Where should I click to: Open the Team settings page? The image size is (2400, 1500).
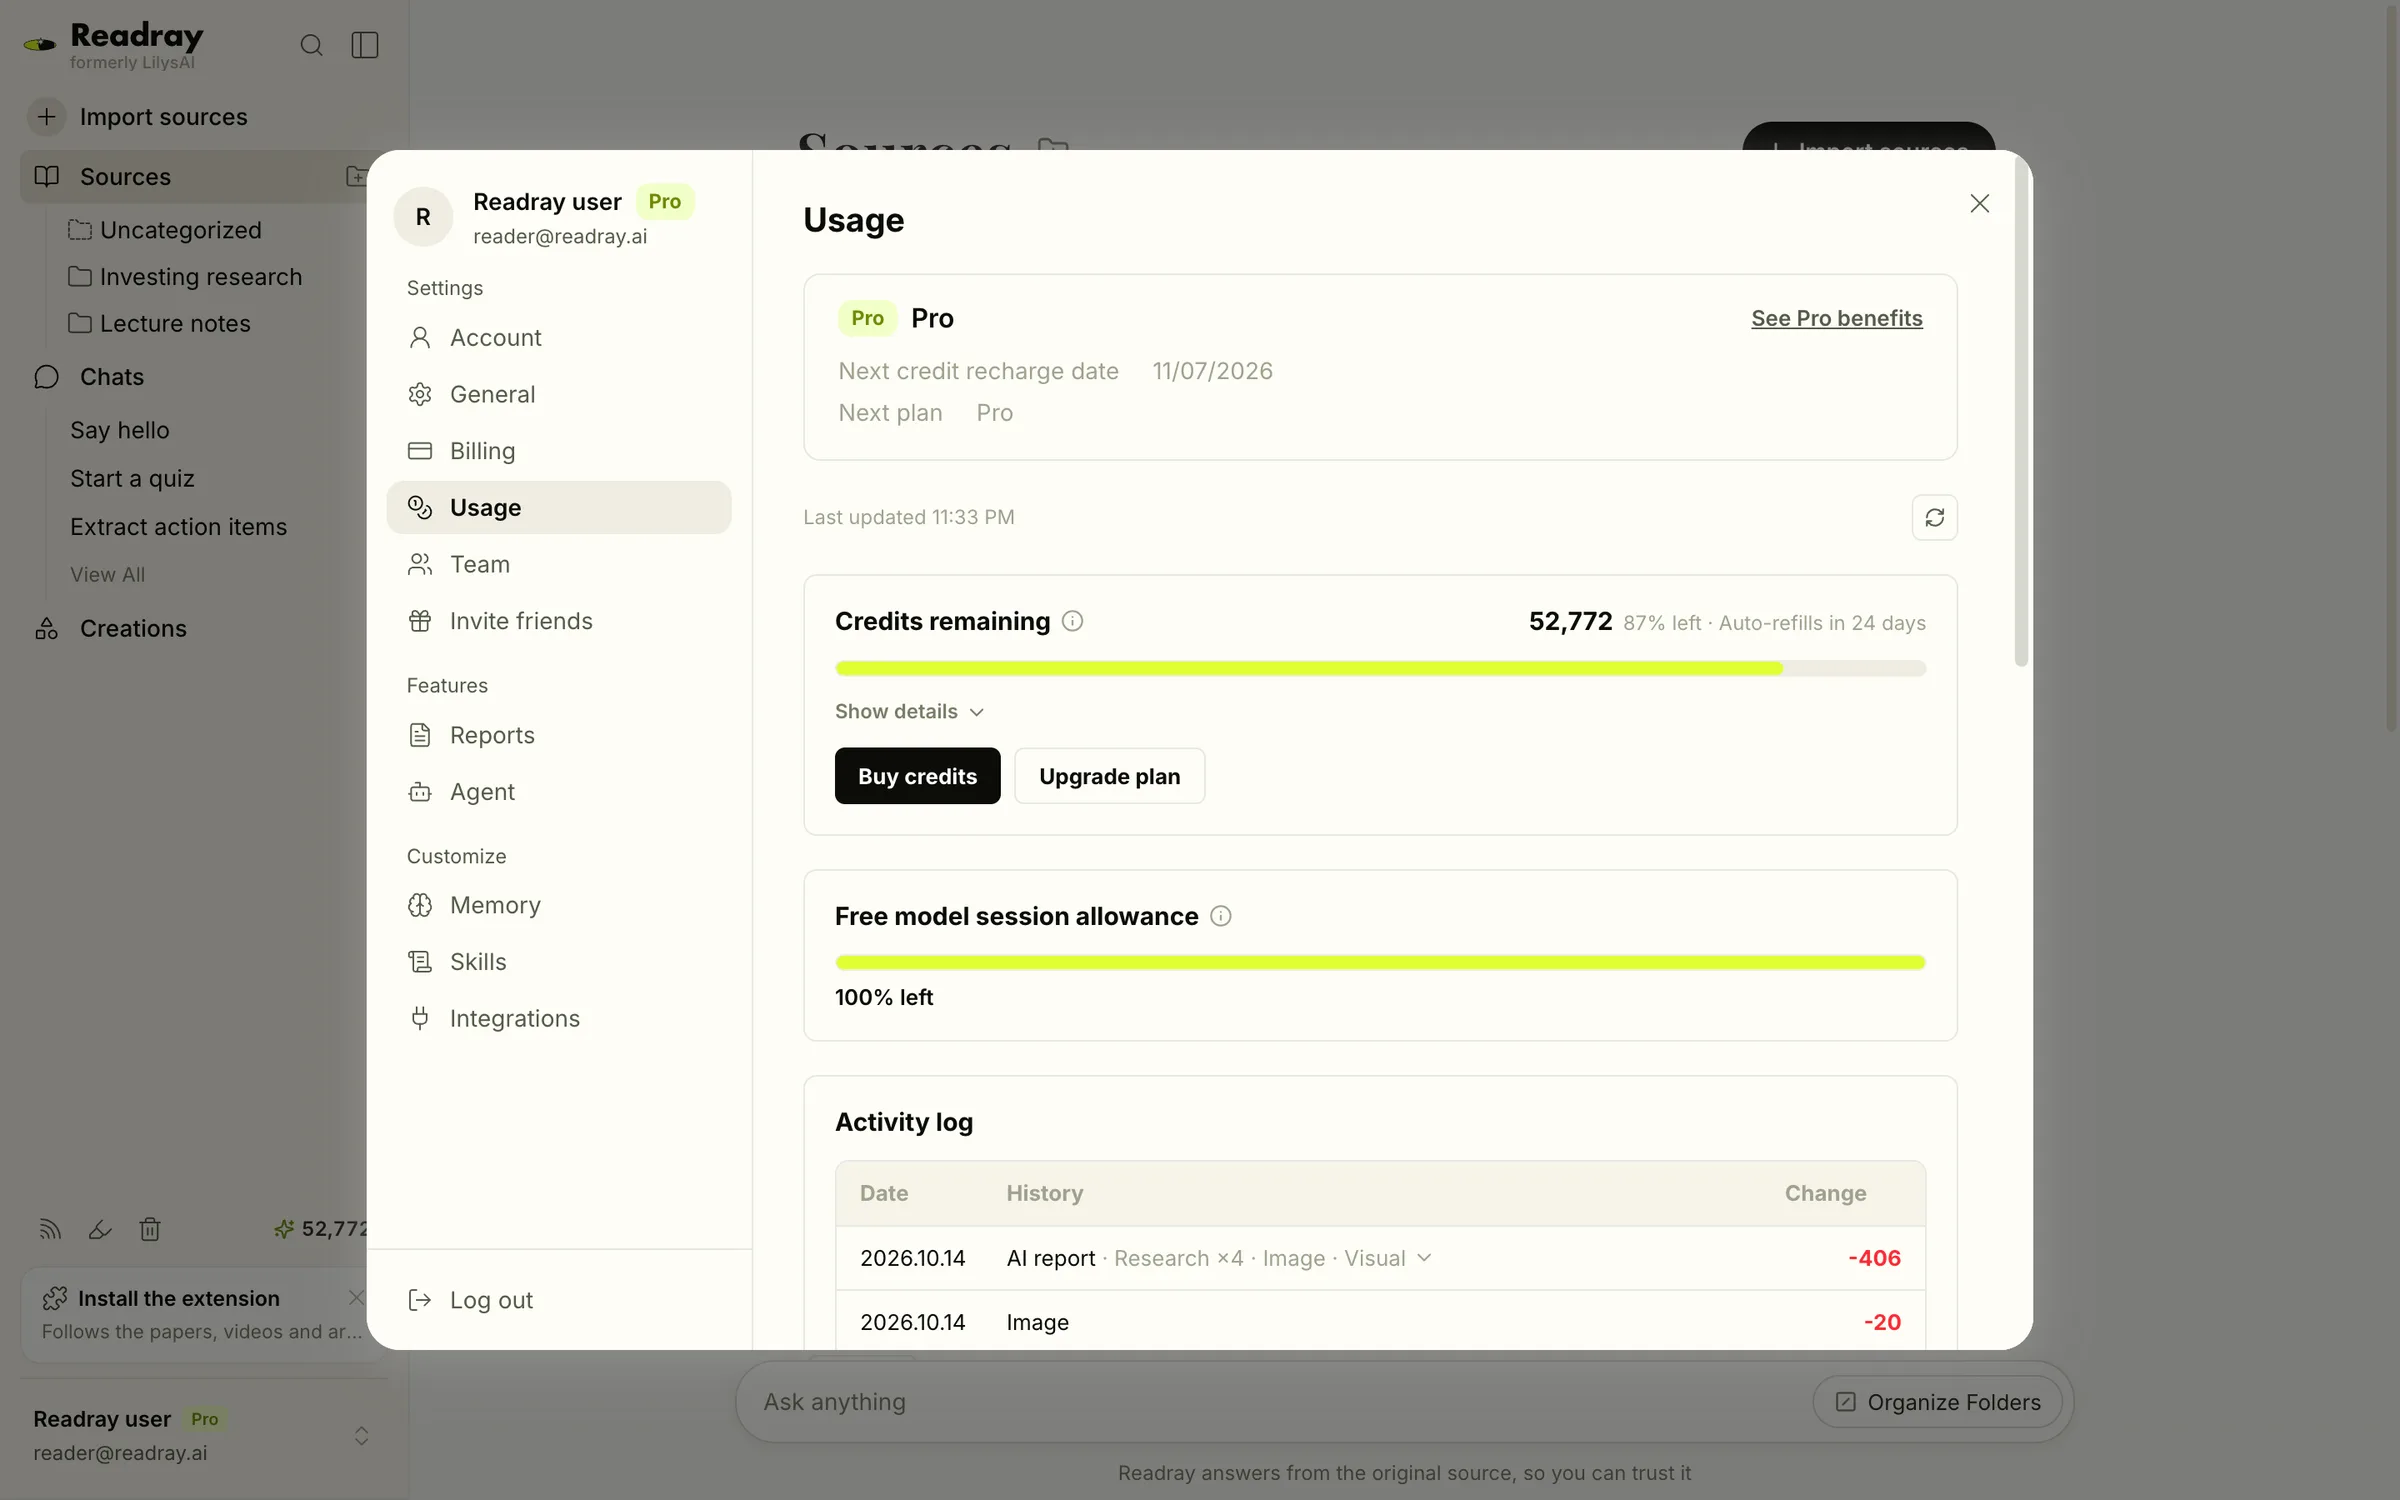point(559,564)
